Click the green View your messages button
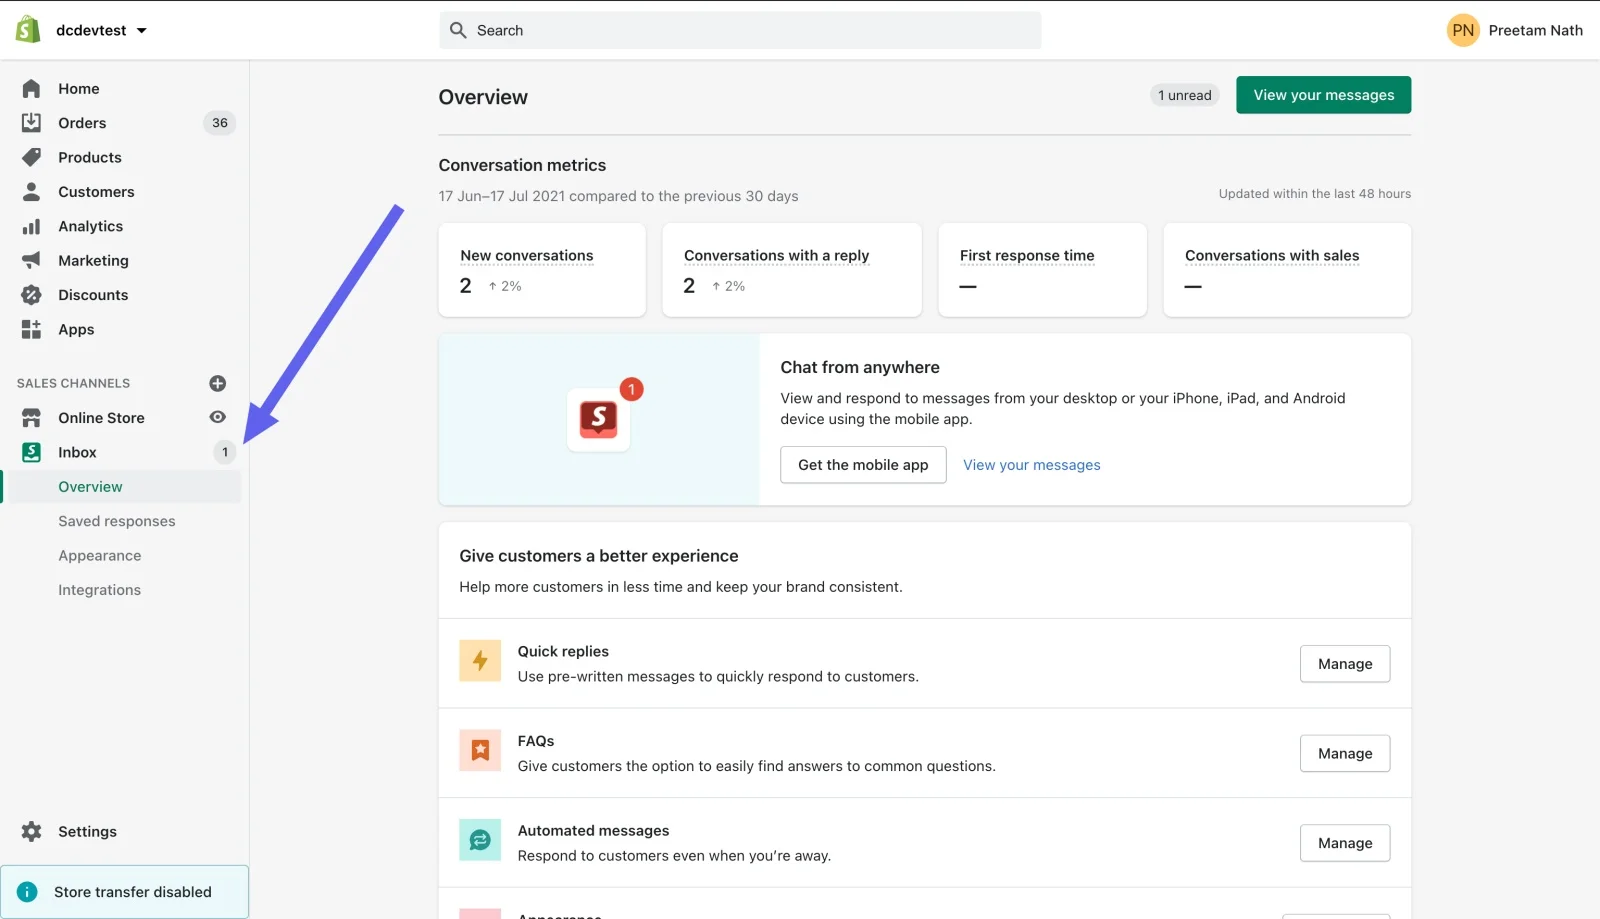Viewport: 1600px width, 919px height. [x=1323, y=95]
